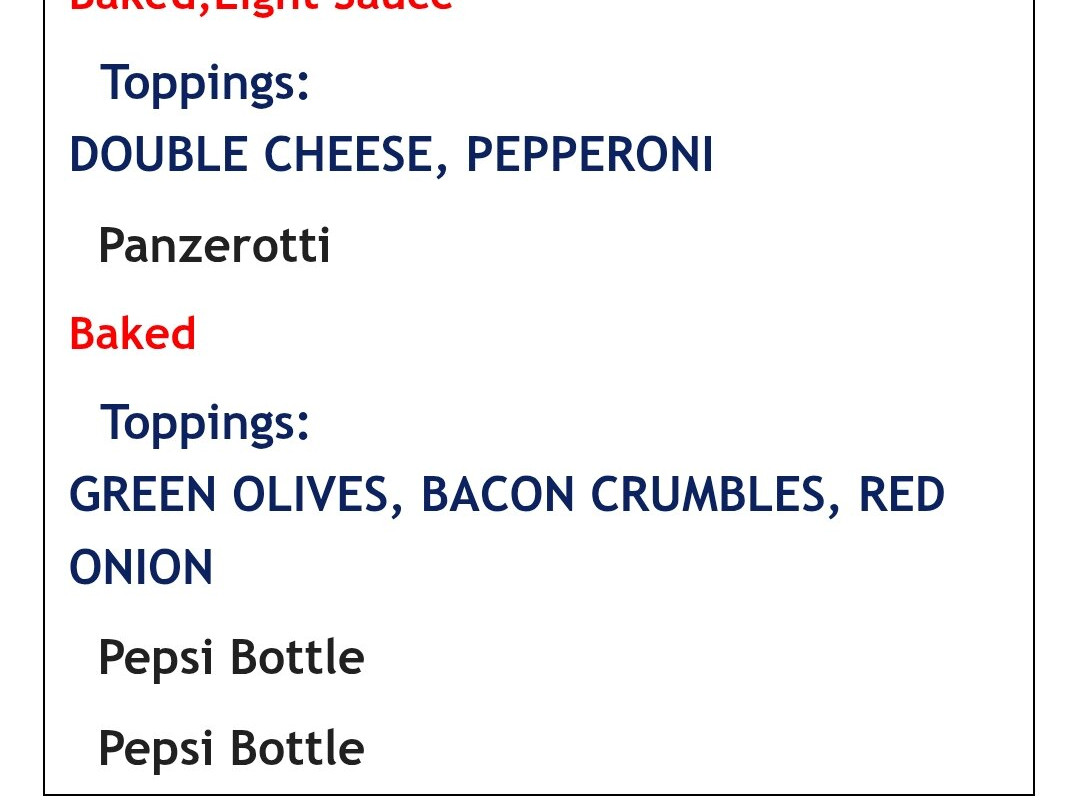Open the Panzerotti order item
Image resolution: width=1080 pixels, height=808 pixels.
[x=214, y=245]
